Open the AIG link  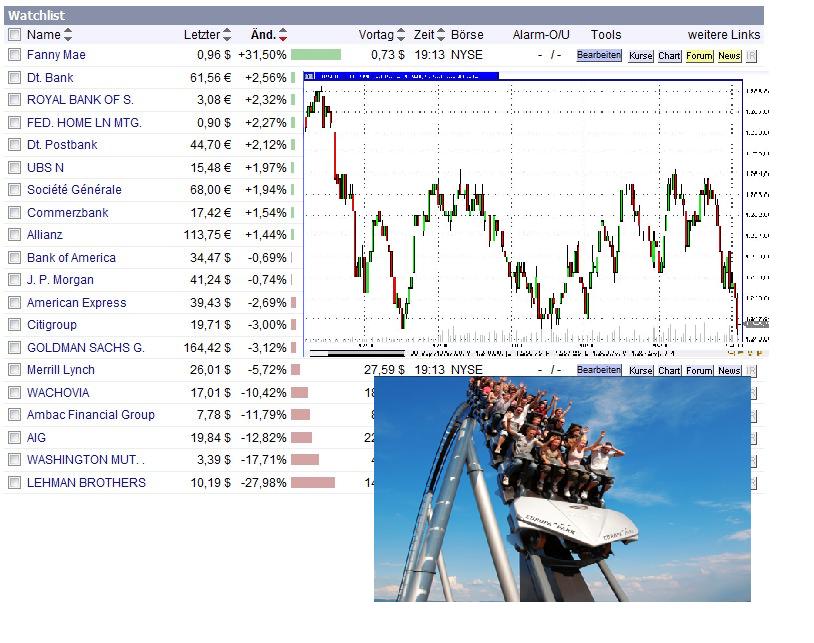pyautogui.click(x=36, y=438)
